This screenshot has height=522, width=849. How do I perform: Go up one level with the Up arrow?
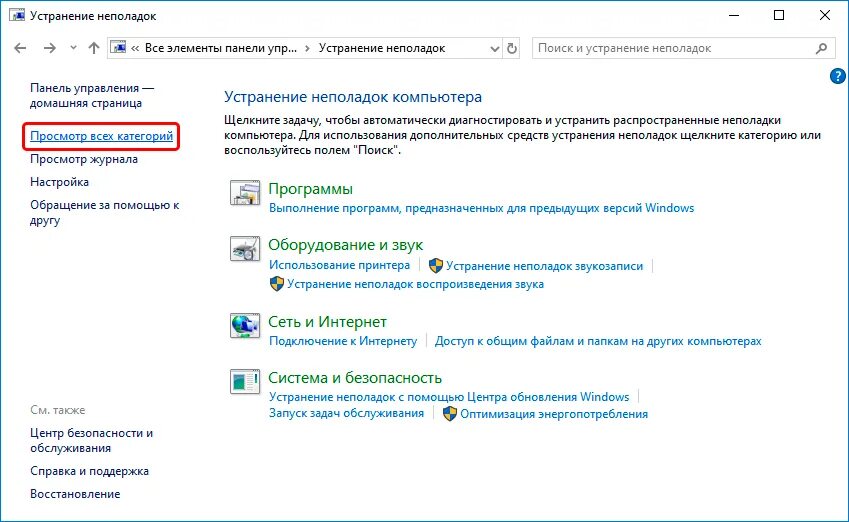(x=94, y=48)
